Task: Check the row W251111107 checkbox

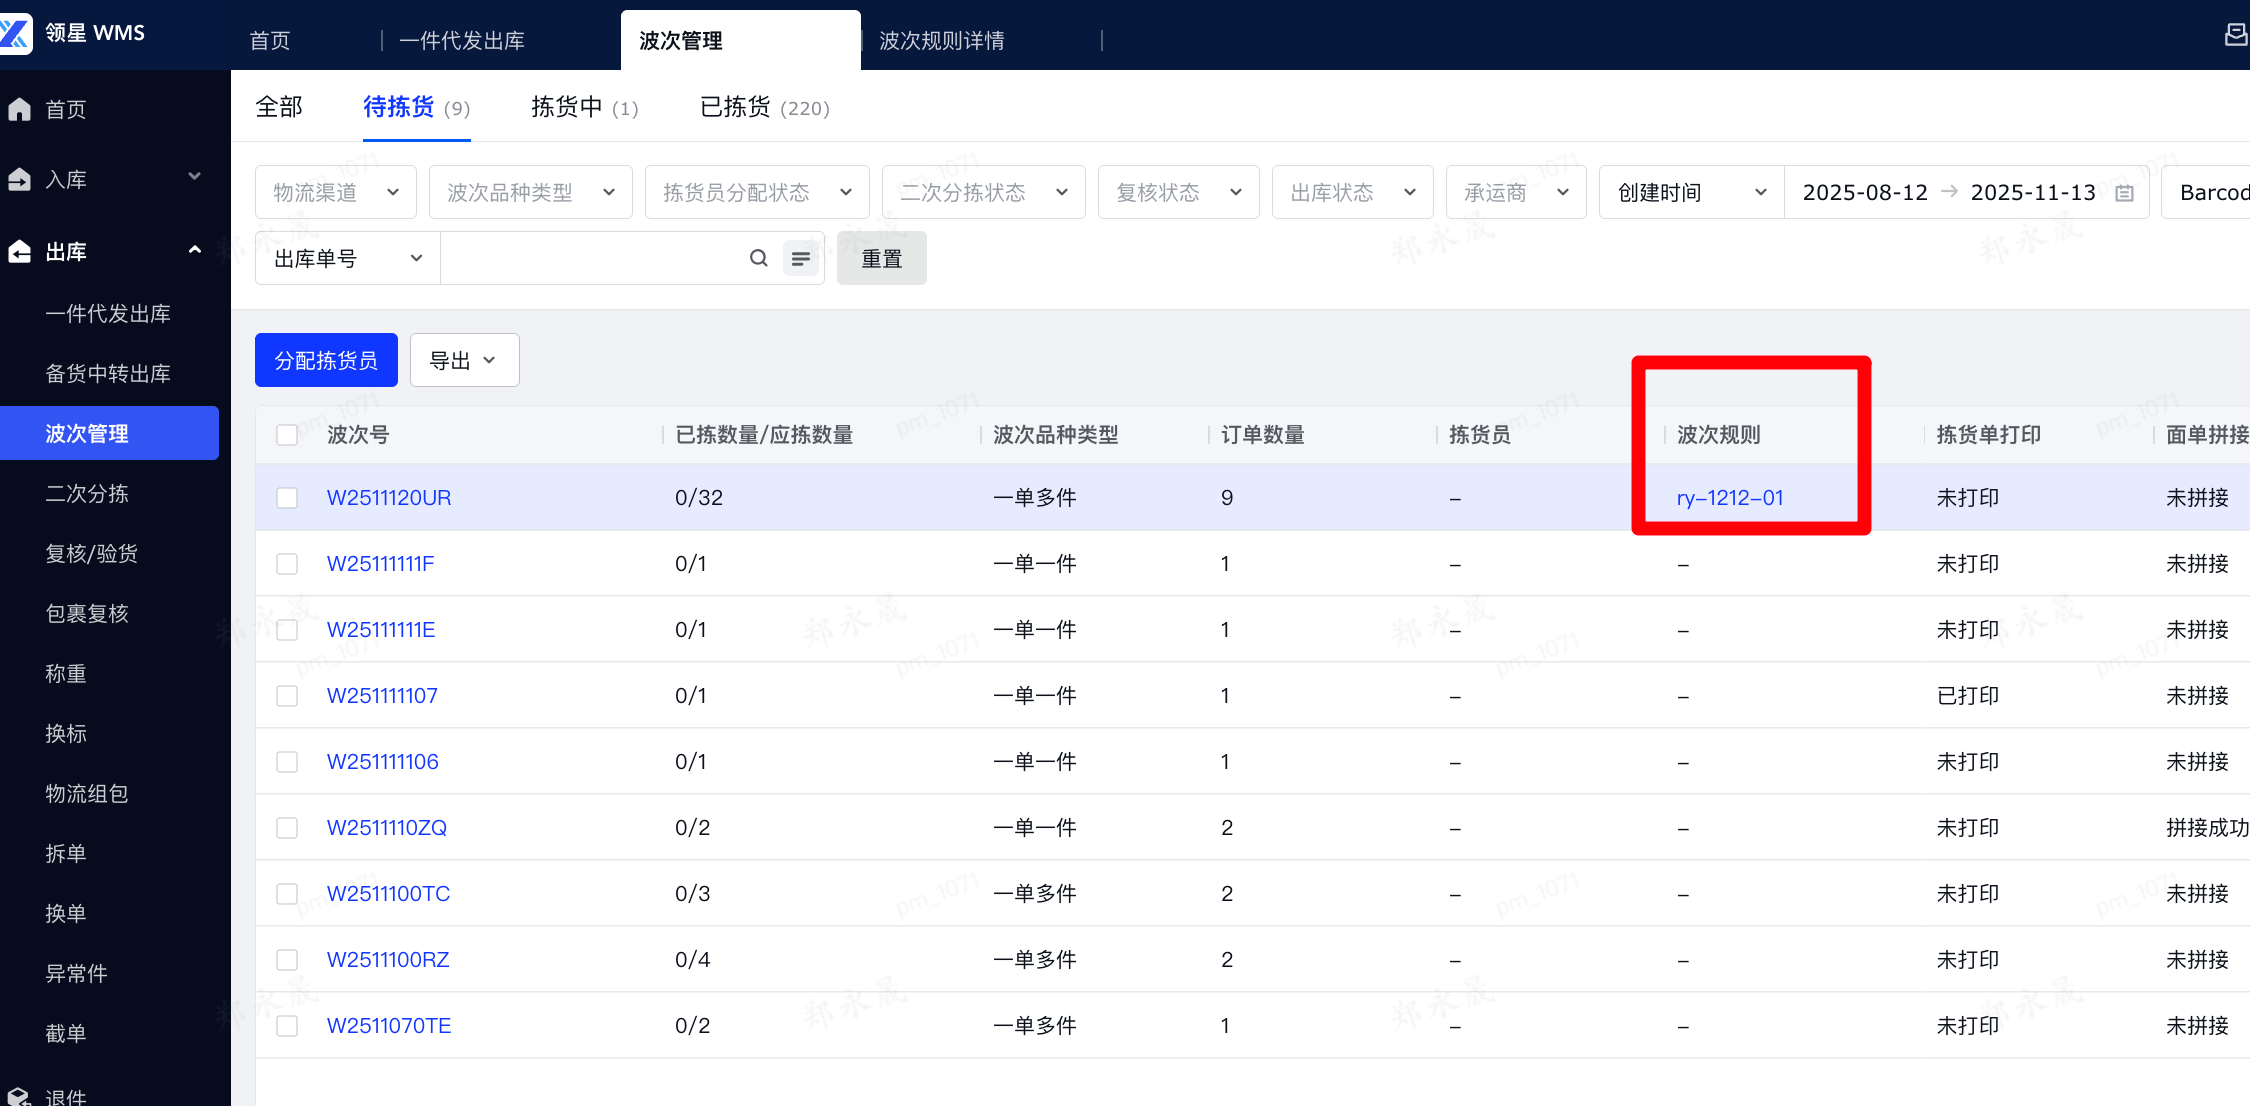Action: tap(287, 696)
